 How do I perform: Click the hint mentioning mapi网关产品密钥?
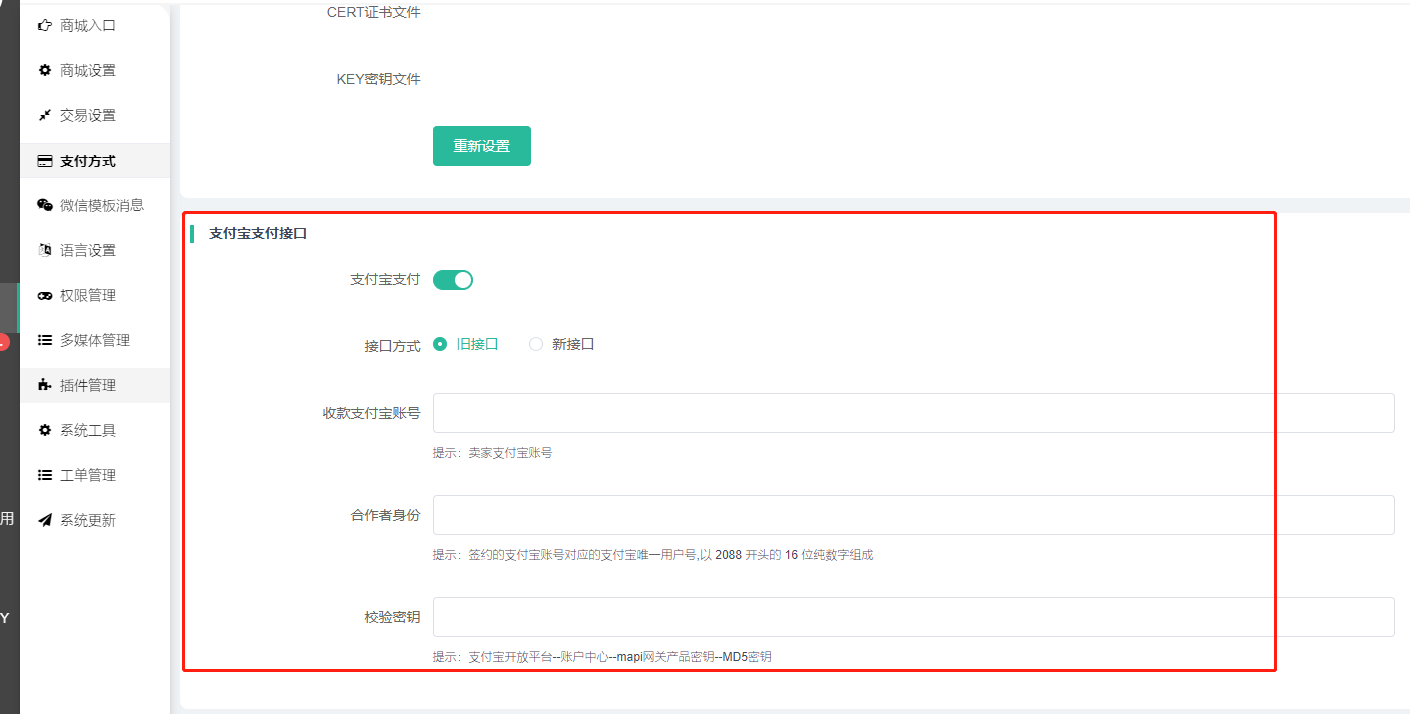pos(602,657)
